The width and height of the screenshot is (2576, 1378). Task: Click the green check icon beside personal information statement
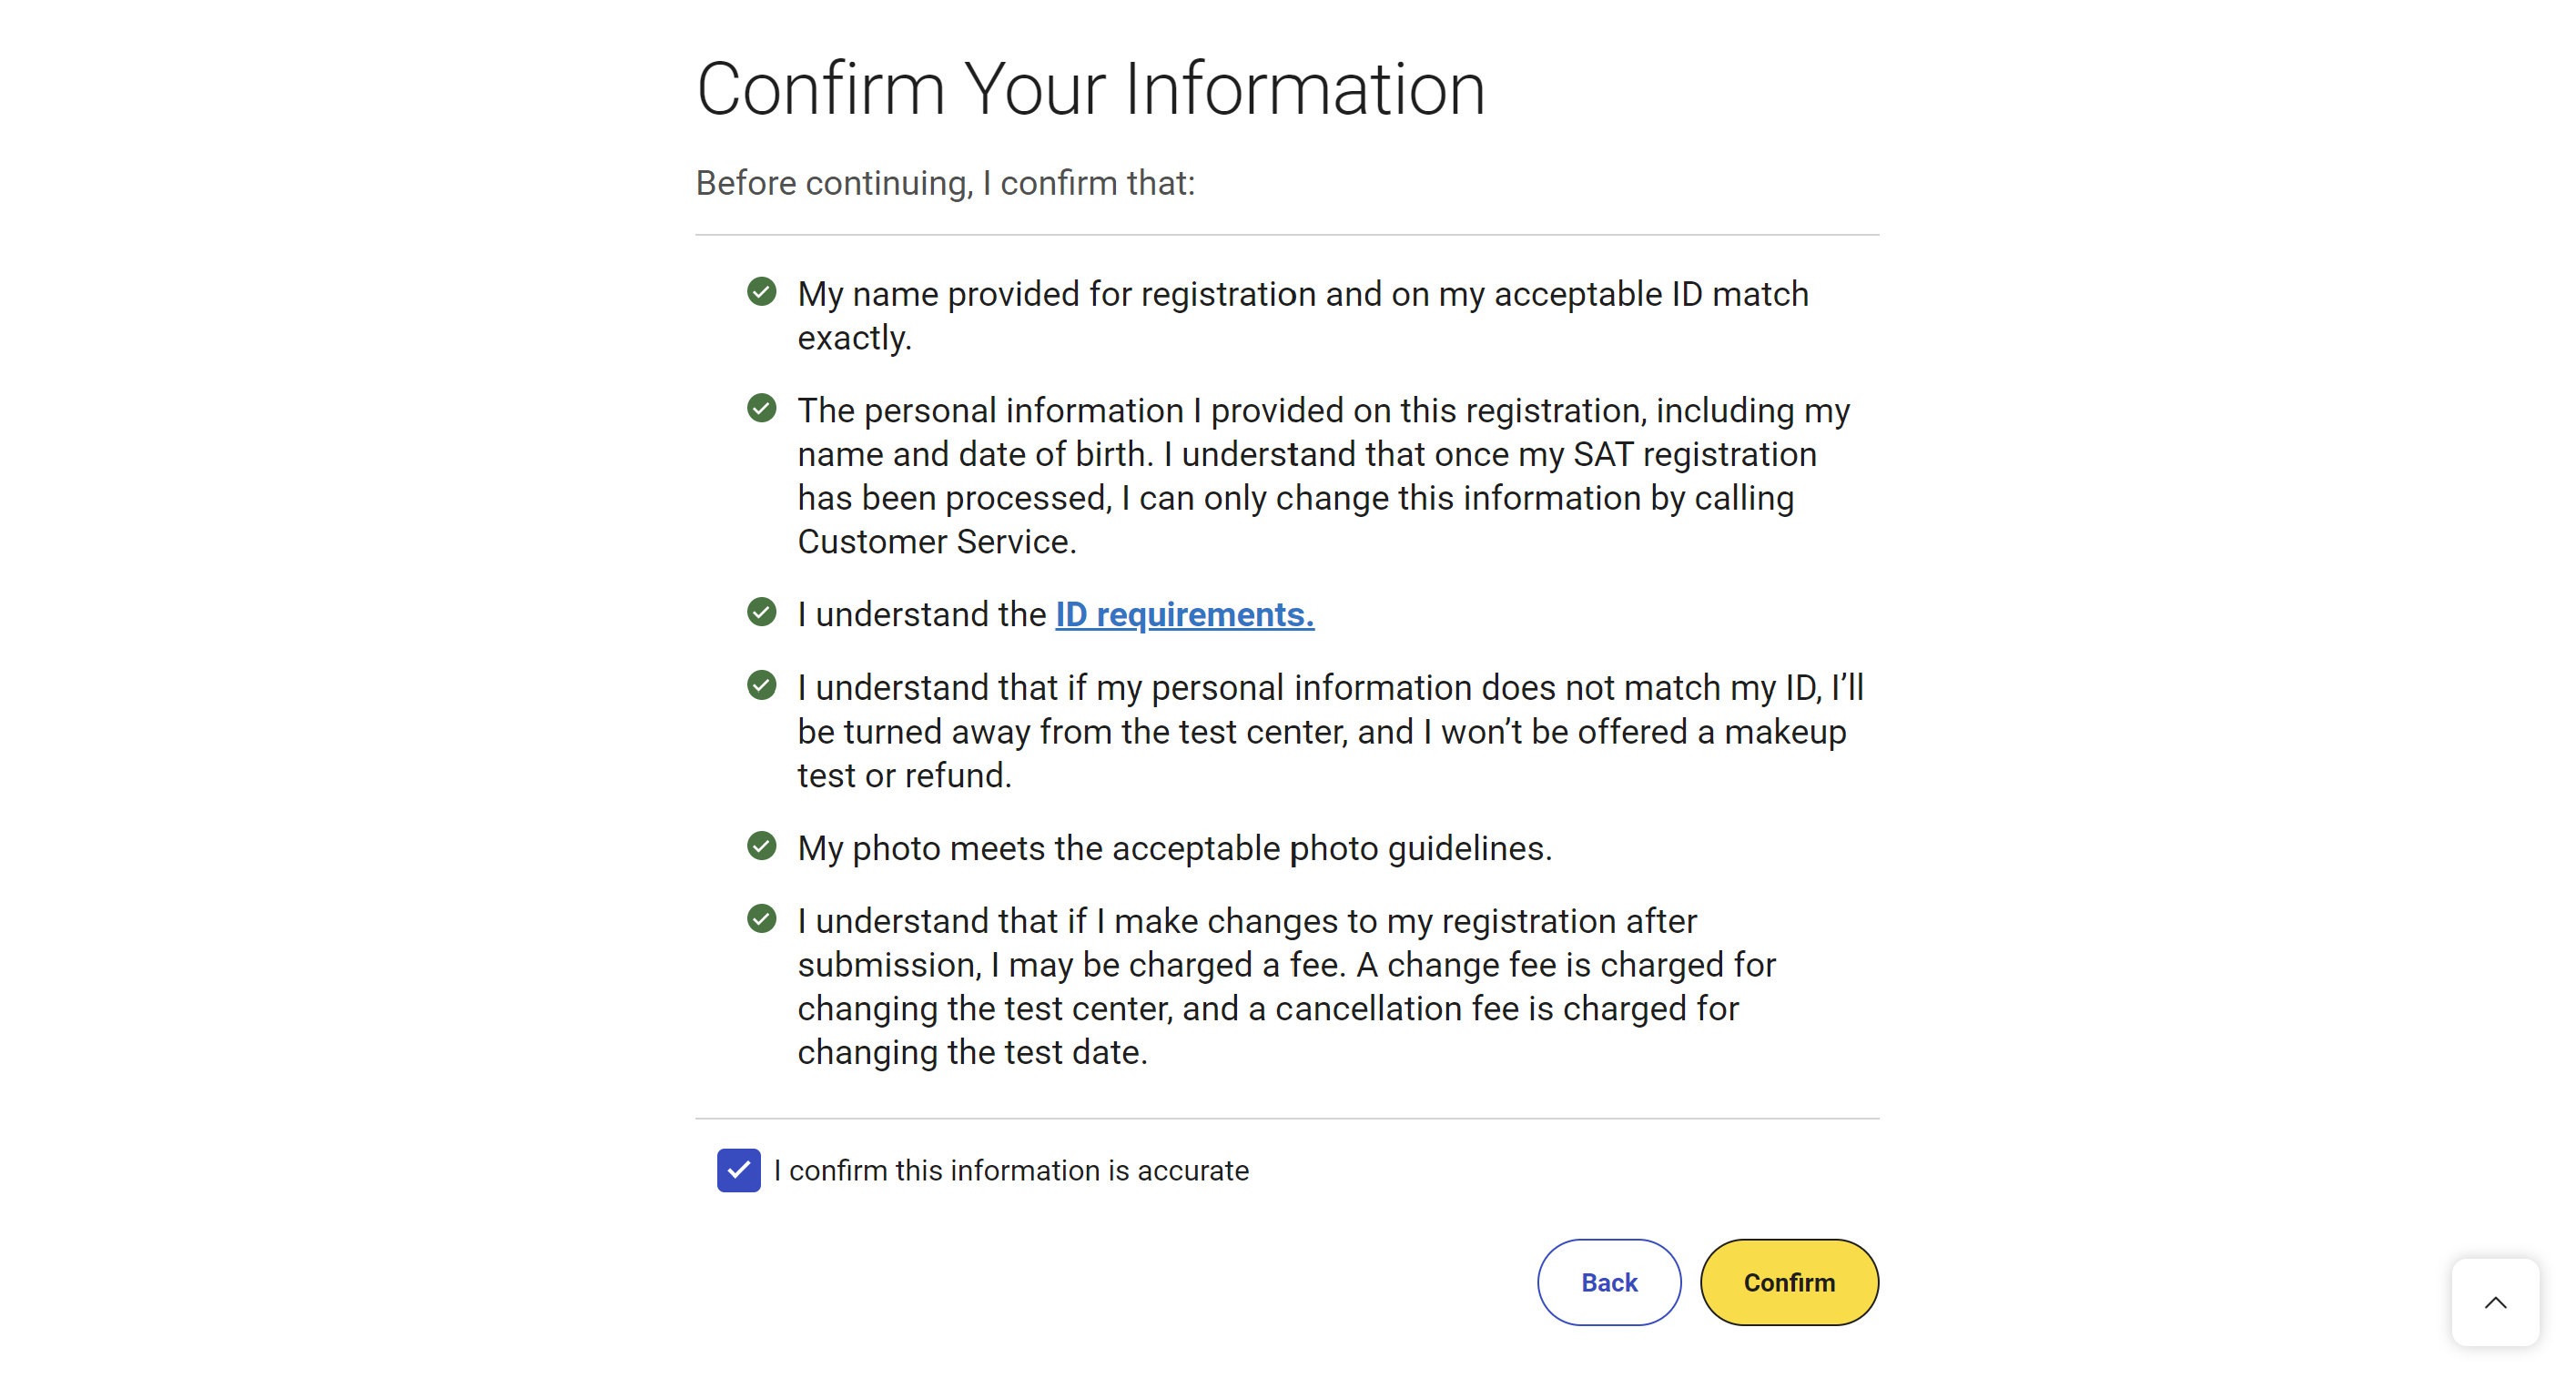tap(761, 407)
